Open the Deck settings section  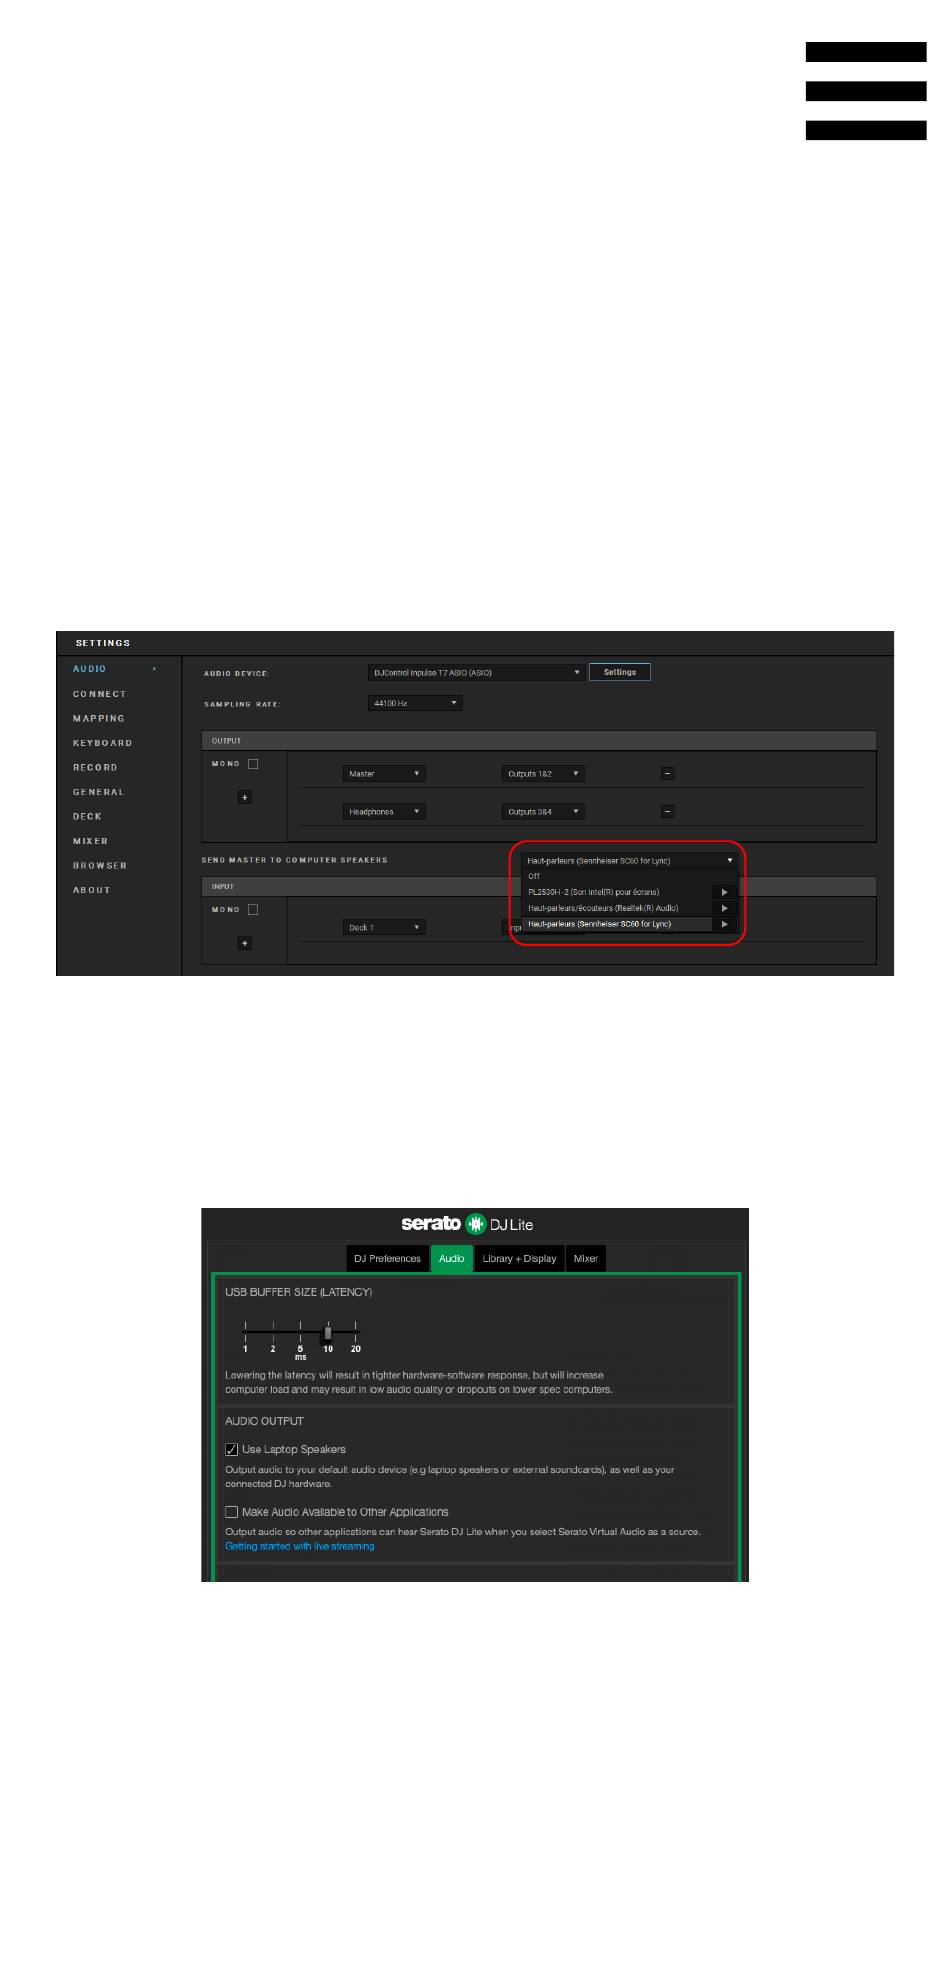click(x=88, y=816)
